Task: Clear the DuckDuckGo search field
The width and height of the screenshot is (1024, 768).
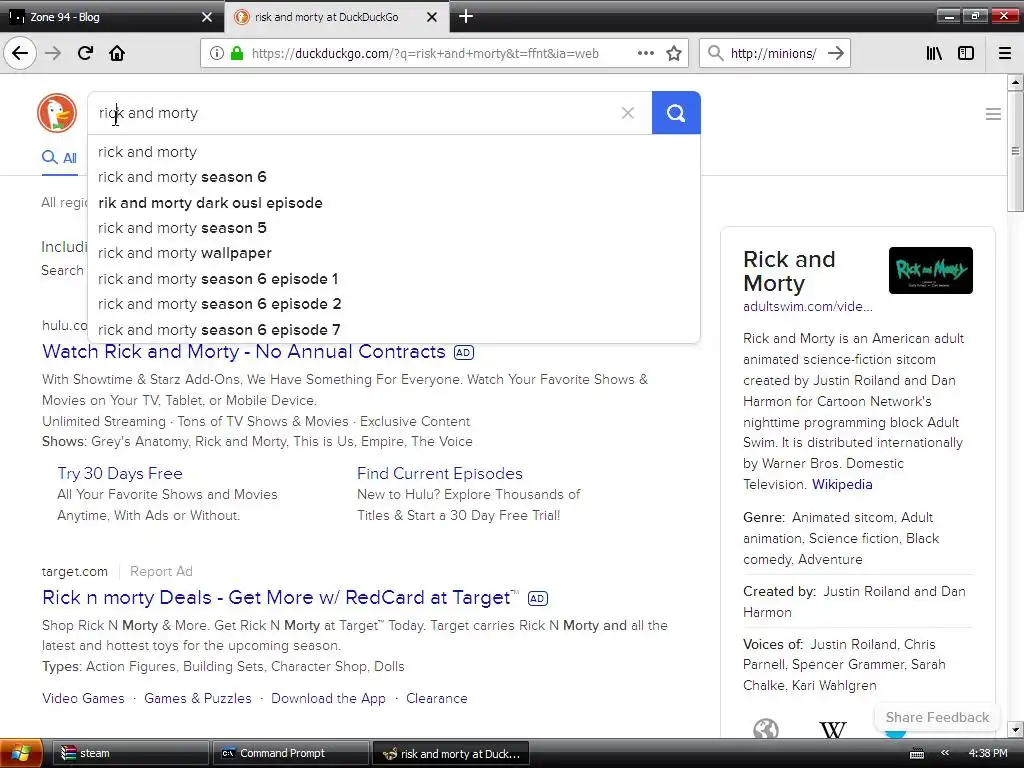Action: [628, 113]
